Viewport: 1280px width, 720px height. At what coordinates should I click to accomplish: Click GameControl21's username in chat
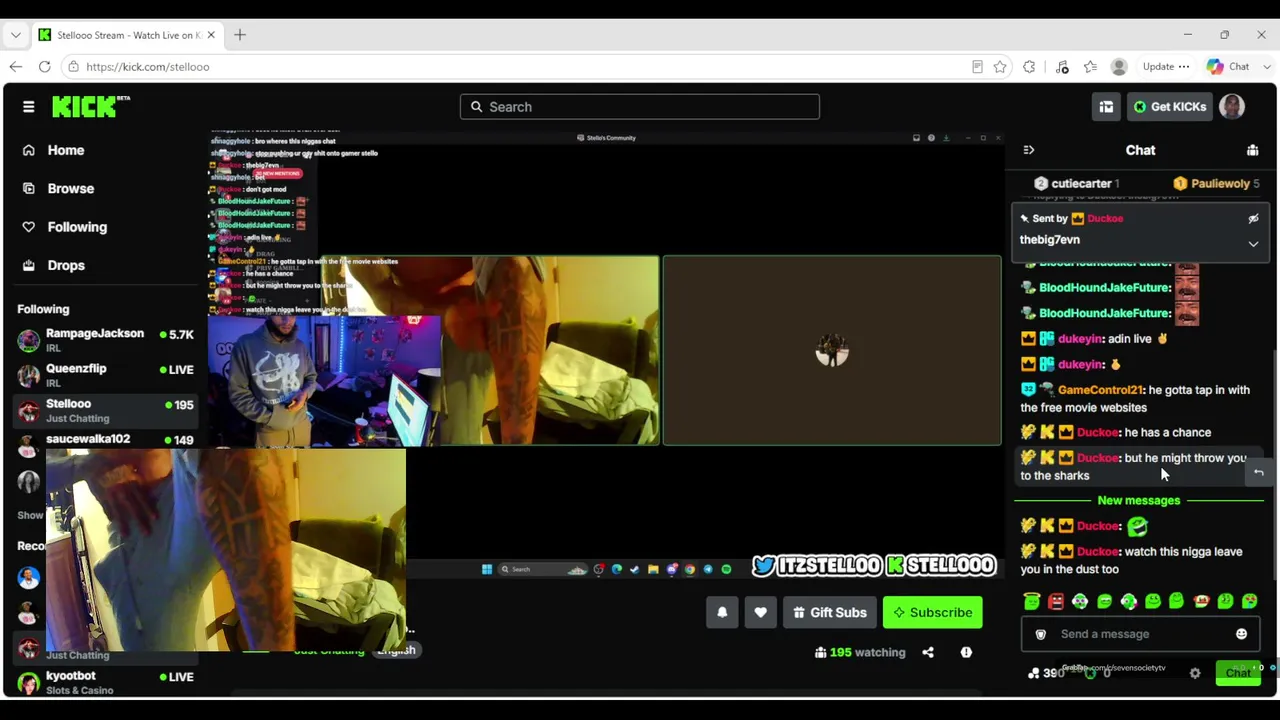tap(1100, 390)
